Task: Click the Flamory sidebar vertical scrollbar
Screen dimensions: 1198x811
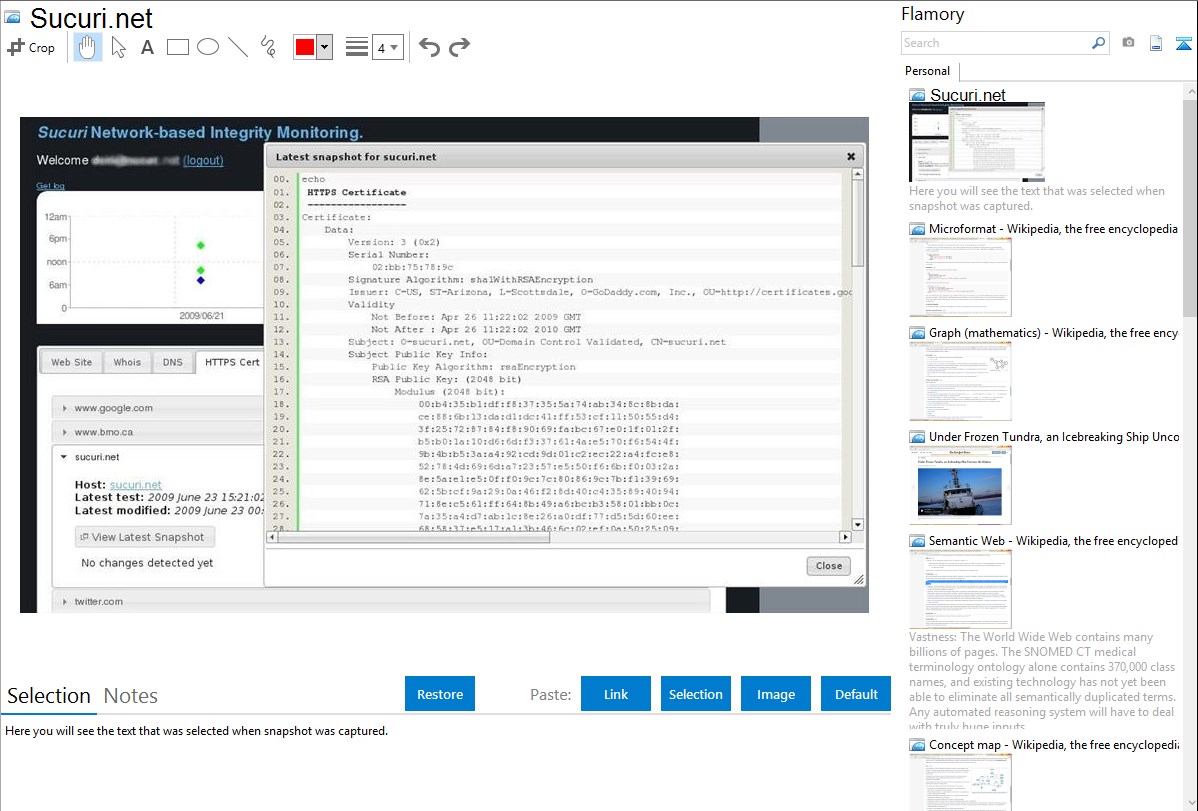Action: pos(1190,206)
